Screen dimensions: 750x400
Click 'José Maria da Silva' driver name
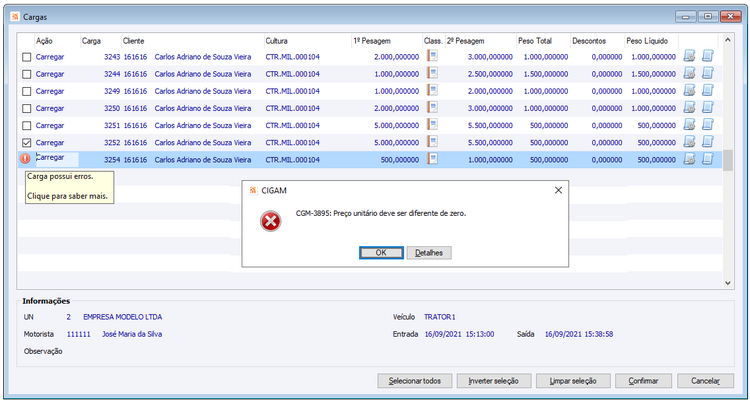coord(132,334)
